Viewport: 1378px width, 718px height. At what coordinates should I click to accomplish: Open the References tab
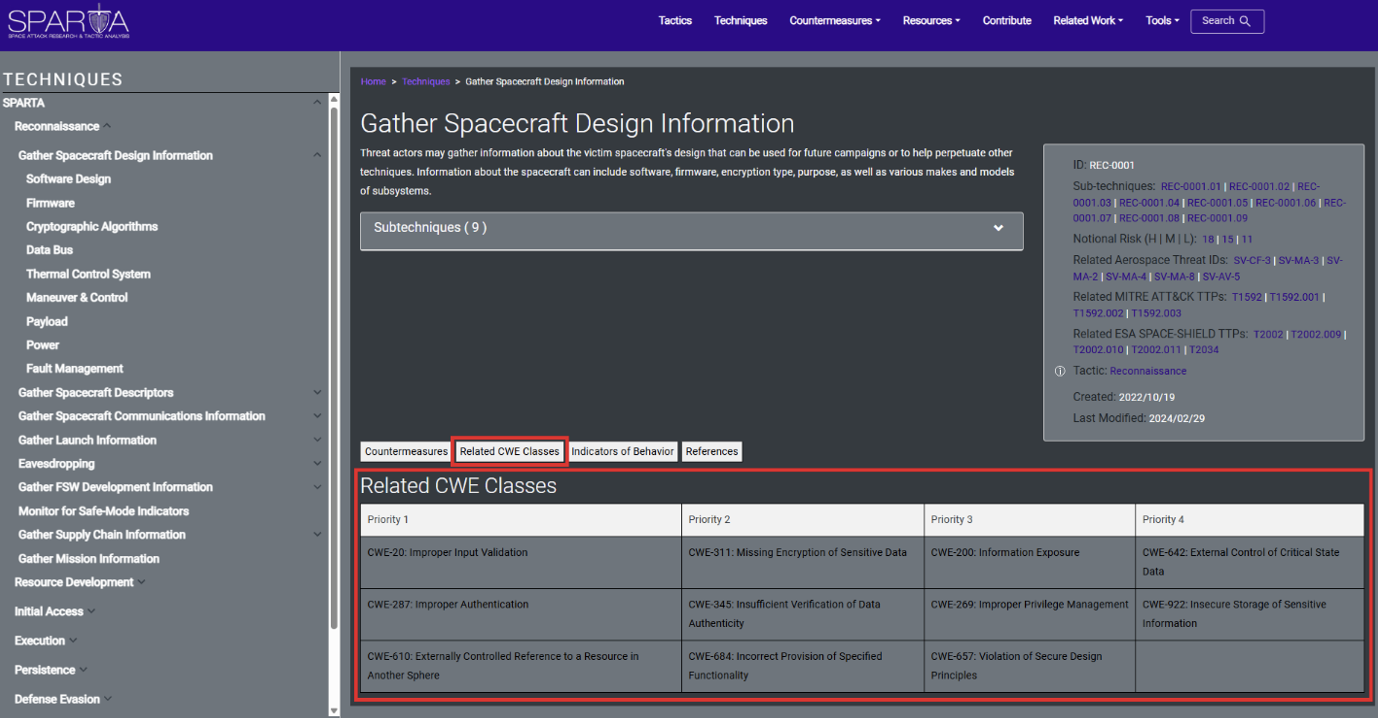[x=712, y=452]
